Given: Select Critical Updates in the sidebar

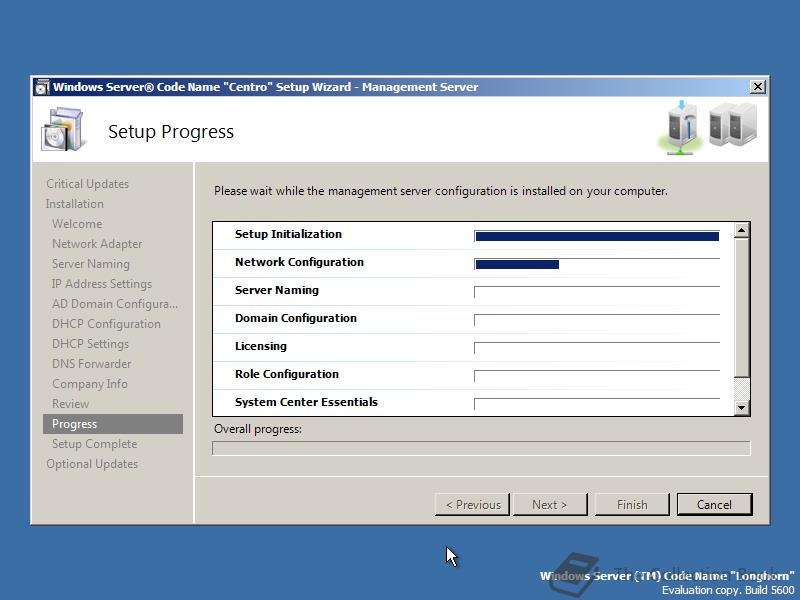Looking at the screenshot, I should pos(87,184).
